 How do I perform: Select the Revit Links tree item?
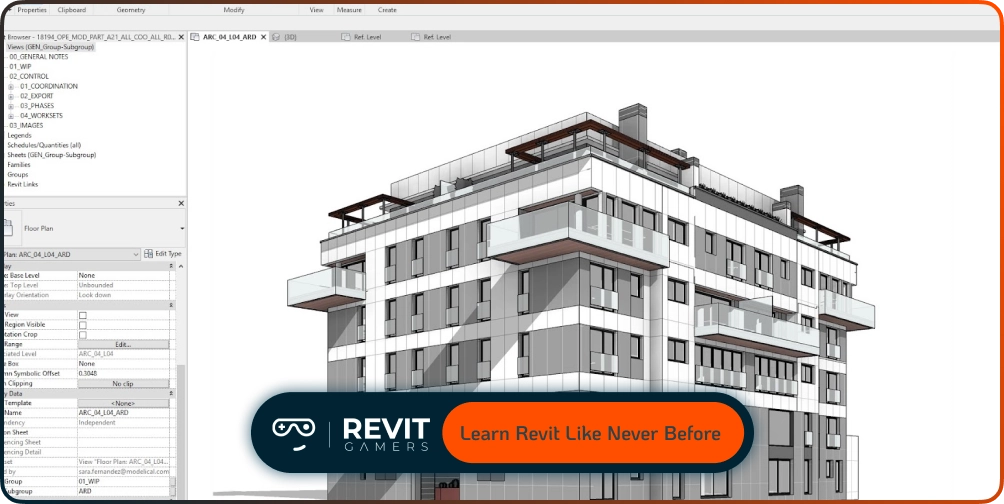tap(22, 184)
